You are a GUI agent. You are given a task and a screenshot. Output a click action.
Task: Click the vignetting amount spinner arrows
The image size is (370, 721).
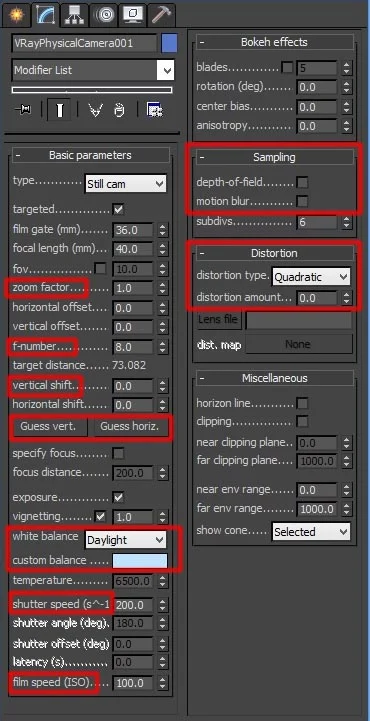(x=162, y=517)
